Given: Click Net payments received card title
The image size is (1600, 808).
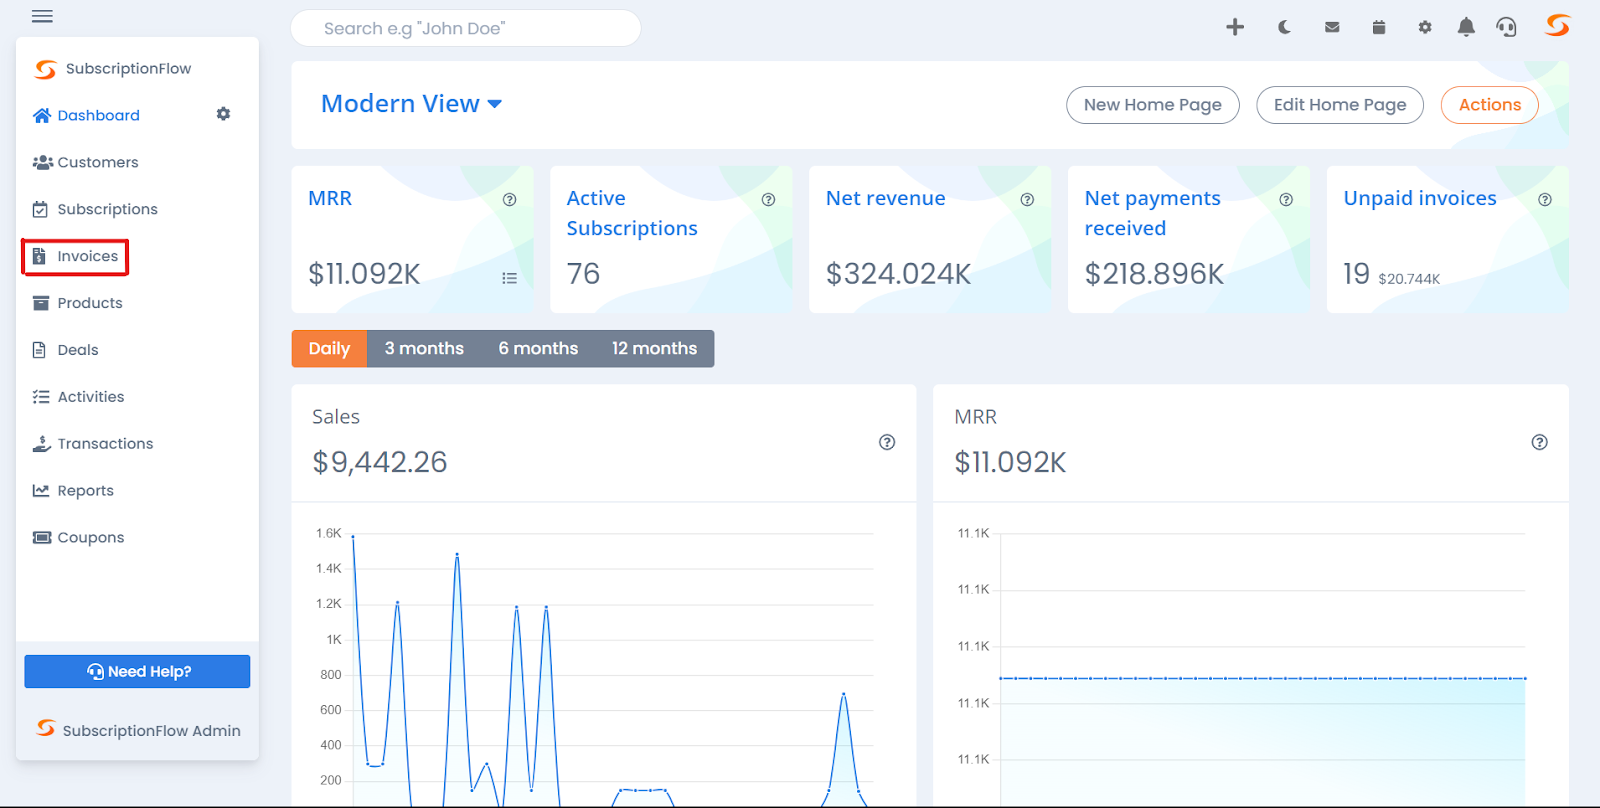Looking at the screenshot, I should pos(1152,213).
